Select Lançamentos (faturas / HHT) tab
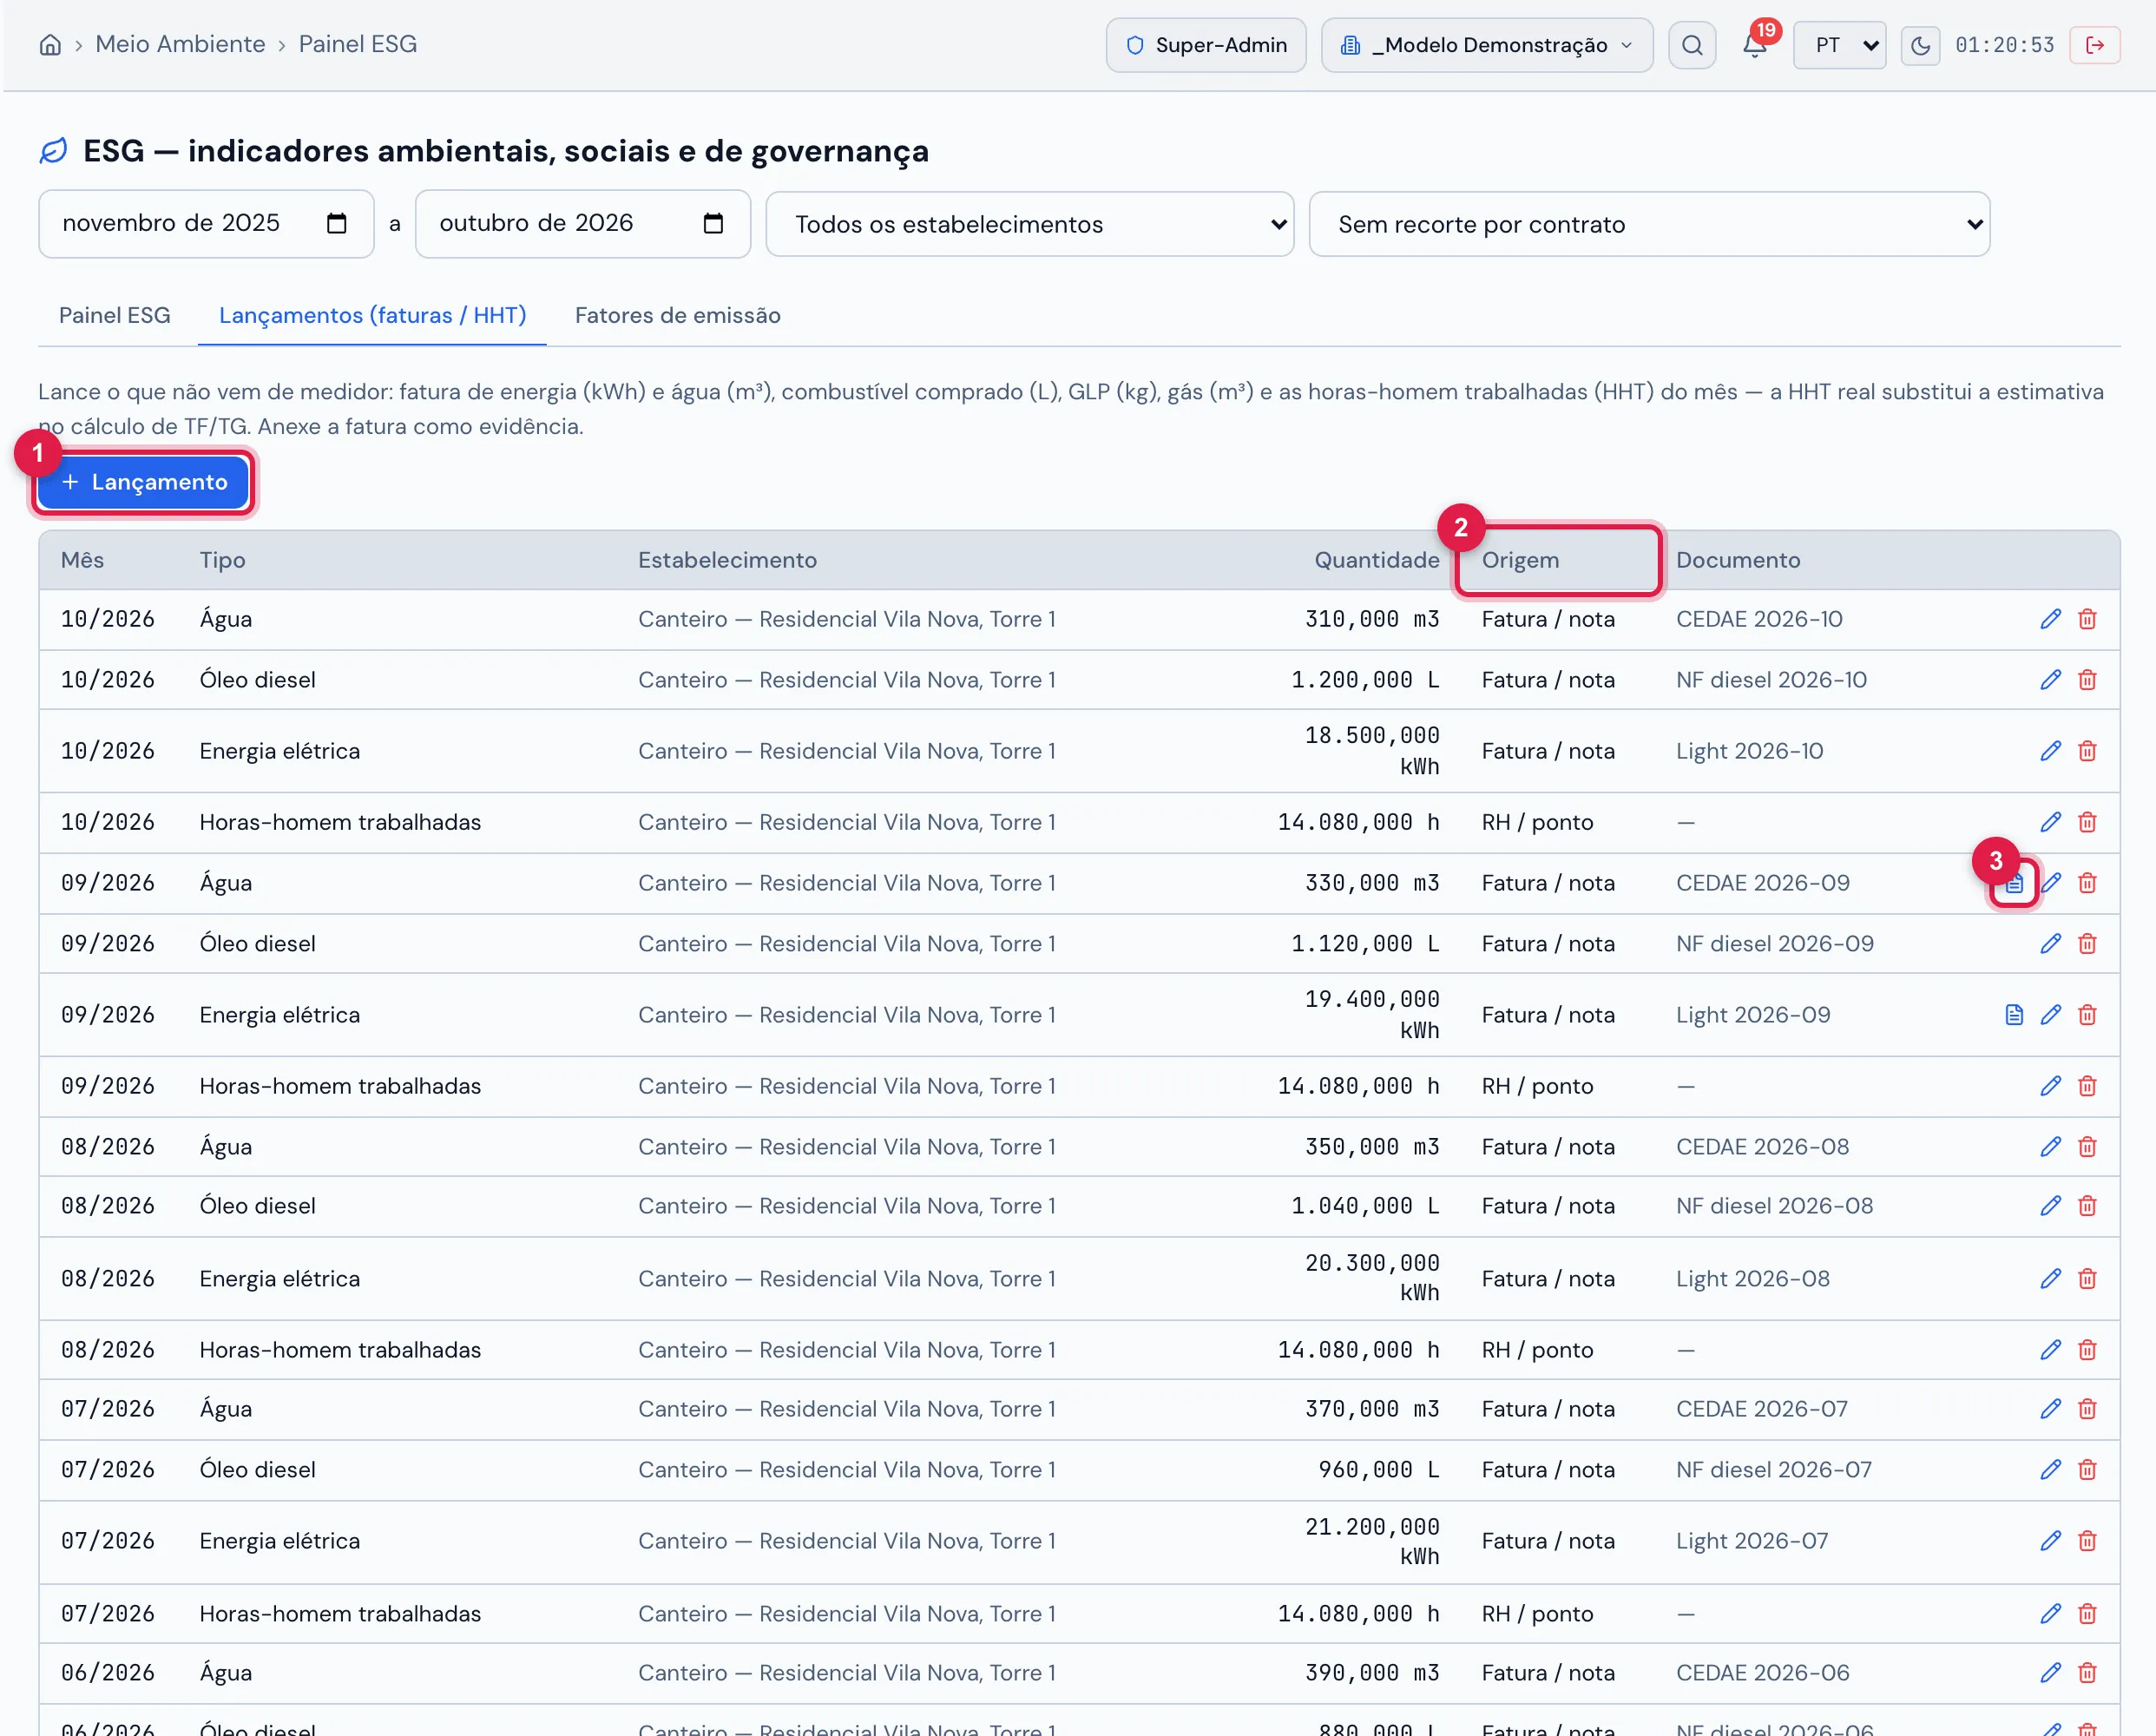 372,315
